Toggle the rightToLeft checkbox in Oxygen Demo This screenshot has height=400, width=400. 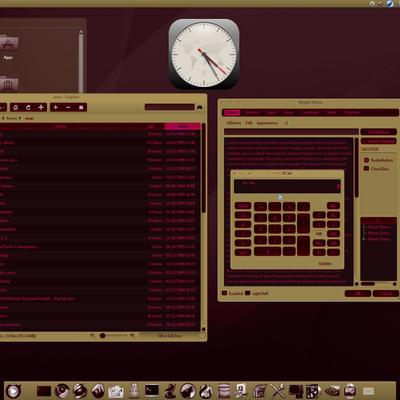click(x=257, y=293)
